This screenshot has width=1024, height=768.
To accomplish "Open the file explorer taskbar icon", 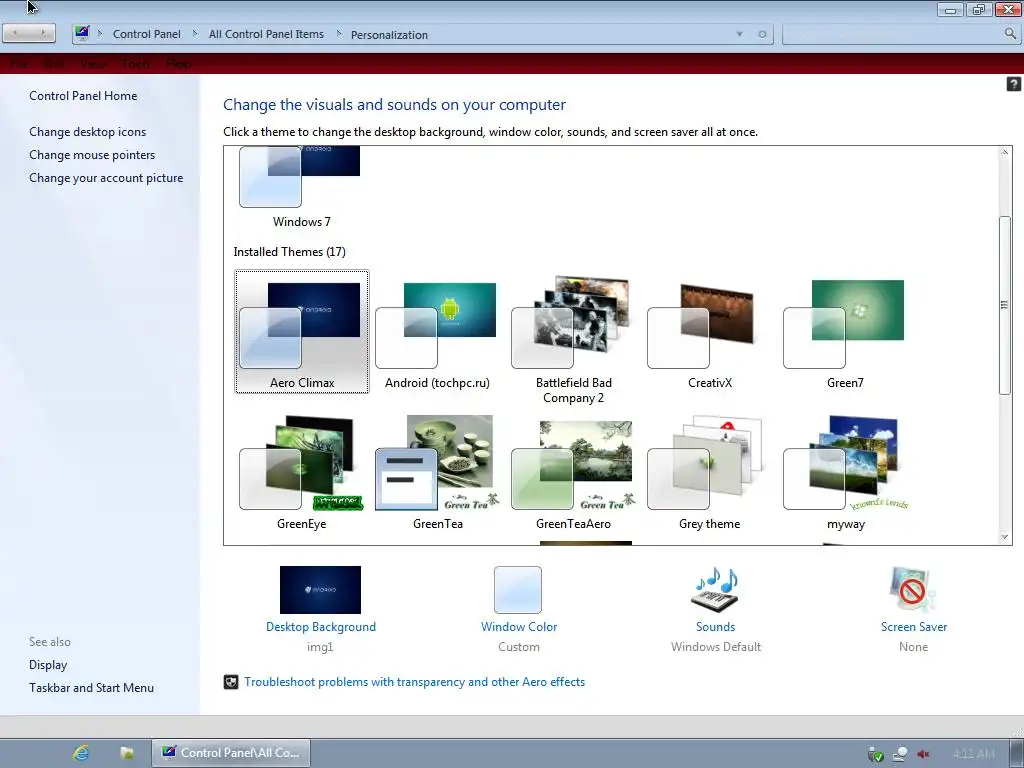I will point(127,753).
